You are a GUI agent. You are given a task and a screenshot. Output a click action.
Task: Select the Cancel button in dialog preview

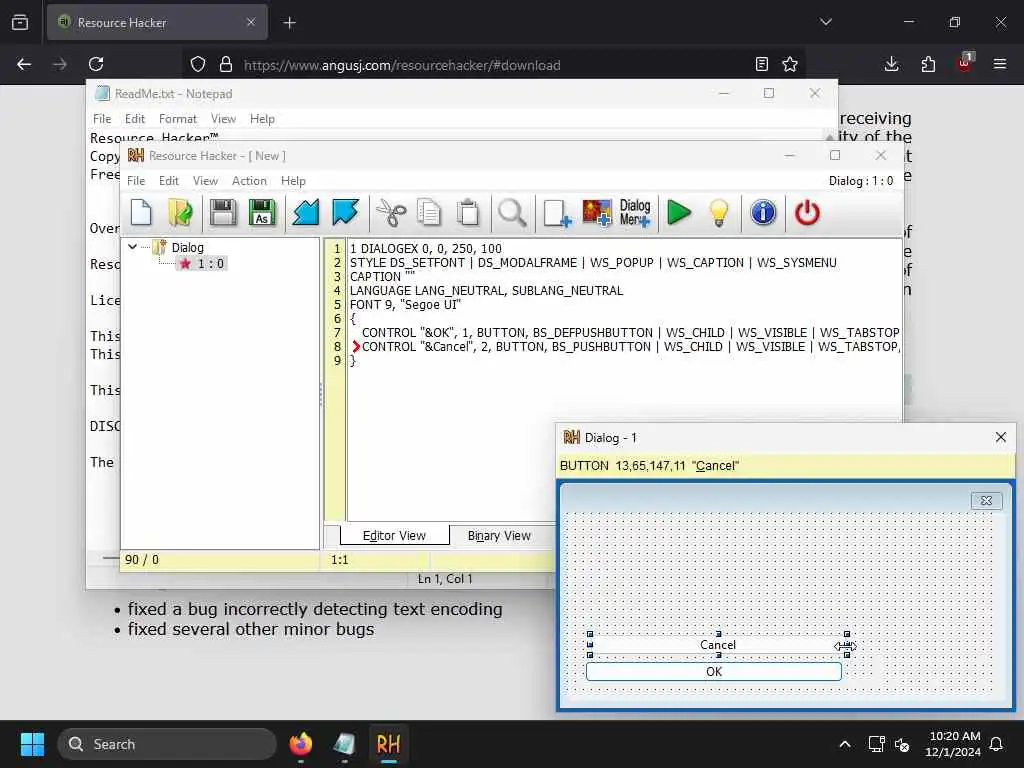pyautogui.click(x=718, y=645)
